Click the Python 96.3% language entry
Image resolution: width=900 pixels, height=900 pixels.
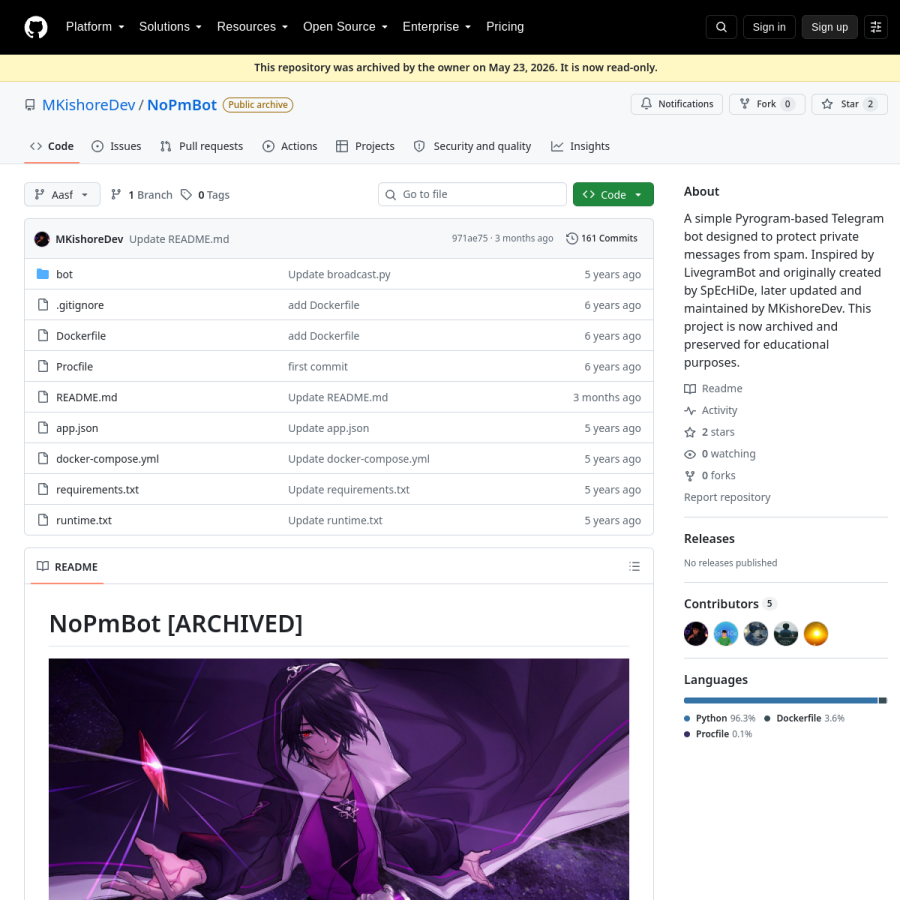coord(720,718)
